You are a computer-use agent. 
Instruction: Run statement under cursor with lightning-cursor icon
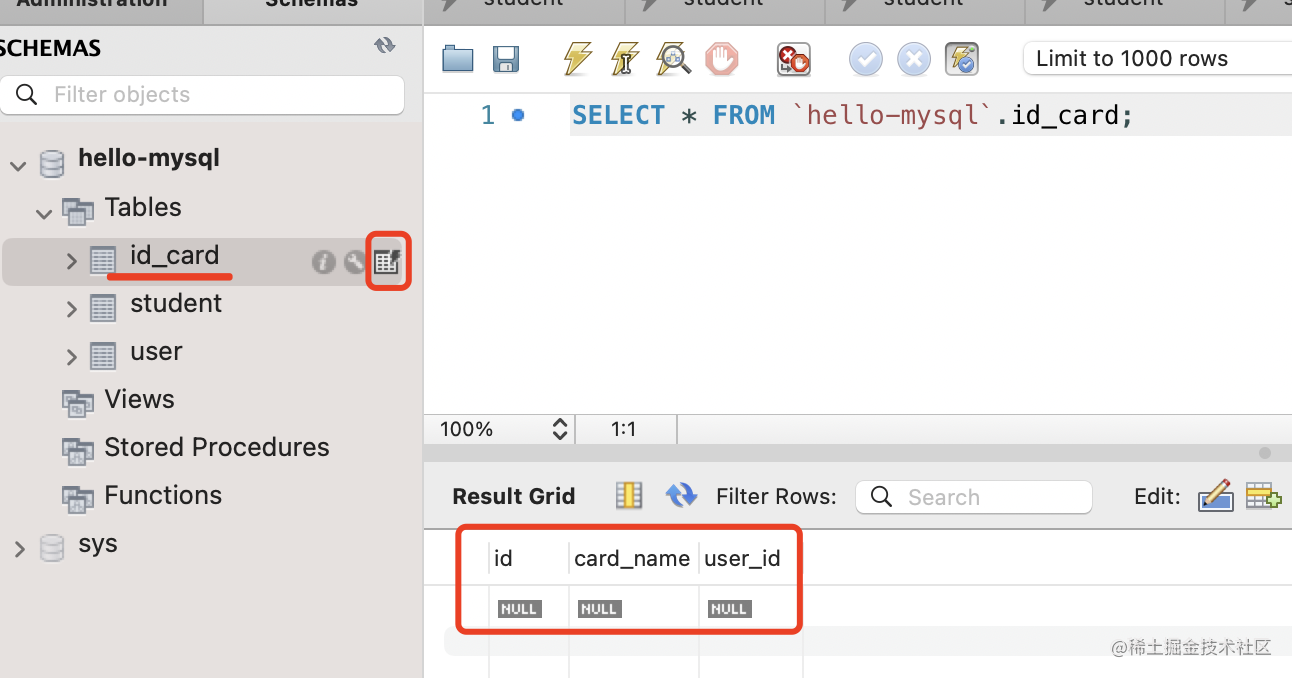coord(625,59)
